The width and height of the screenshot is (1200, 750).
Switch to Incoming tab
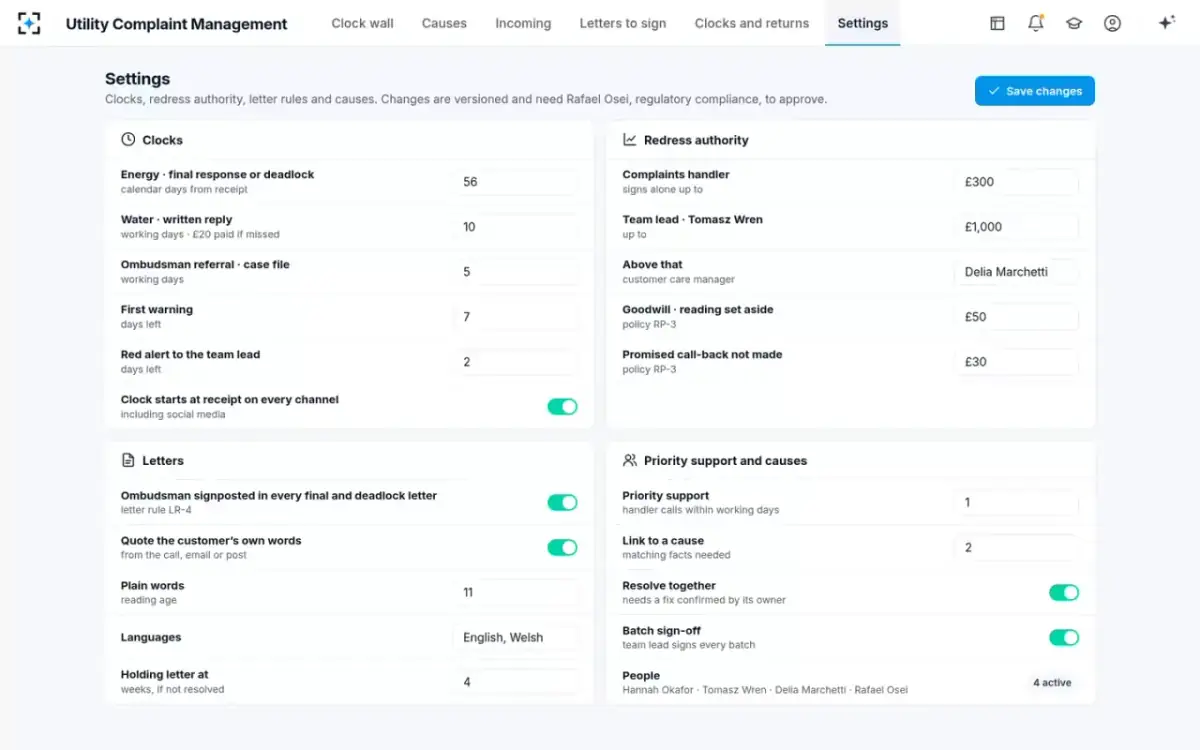point(523,23)
